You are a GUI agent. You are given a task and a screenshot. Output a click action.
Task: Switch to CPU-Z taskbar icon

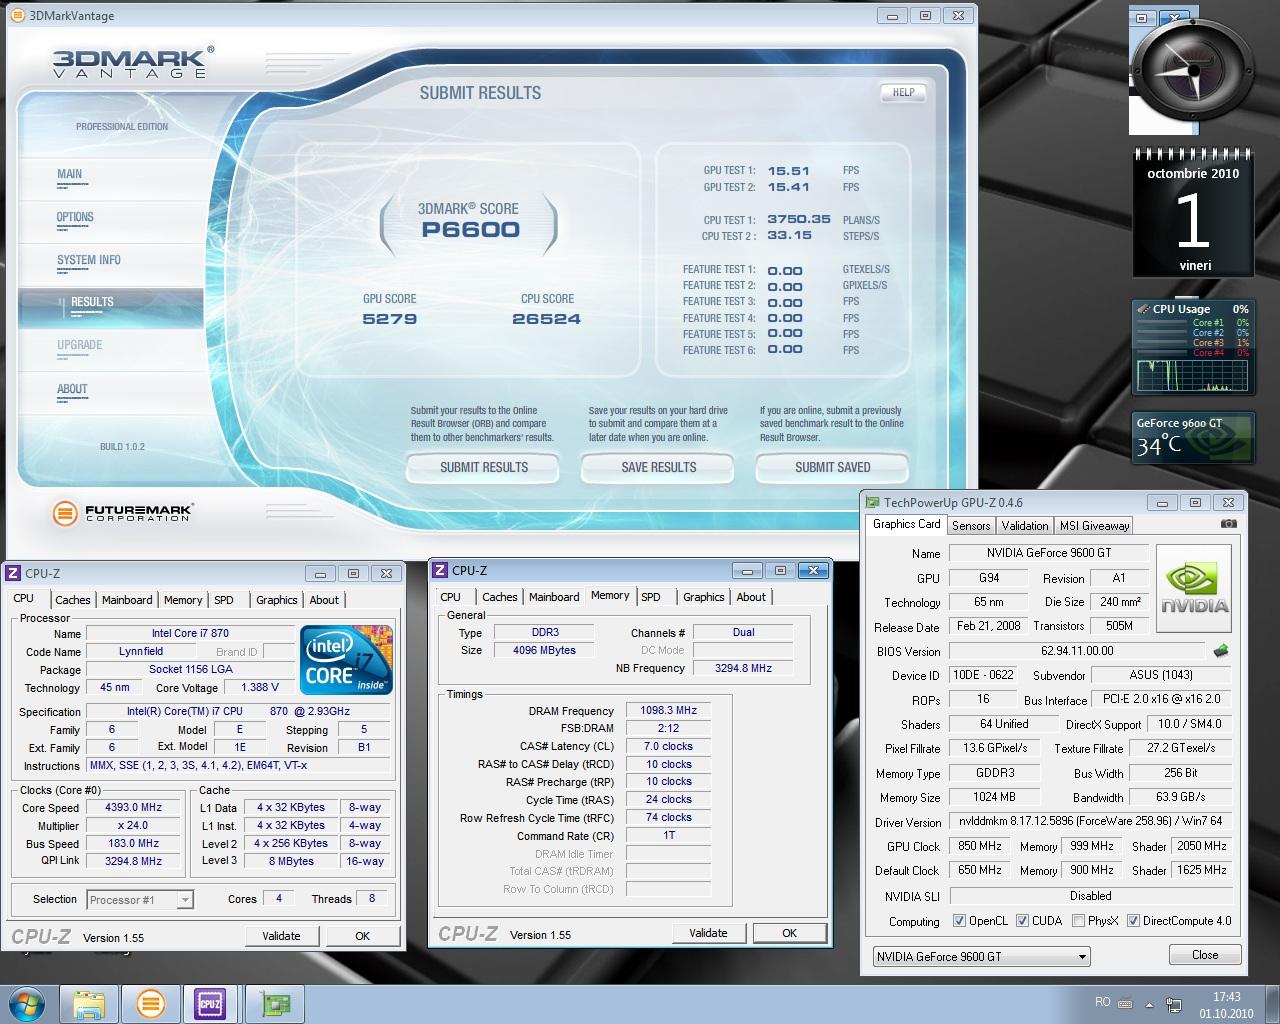210,1003
